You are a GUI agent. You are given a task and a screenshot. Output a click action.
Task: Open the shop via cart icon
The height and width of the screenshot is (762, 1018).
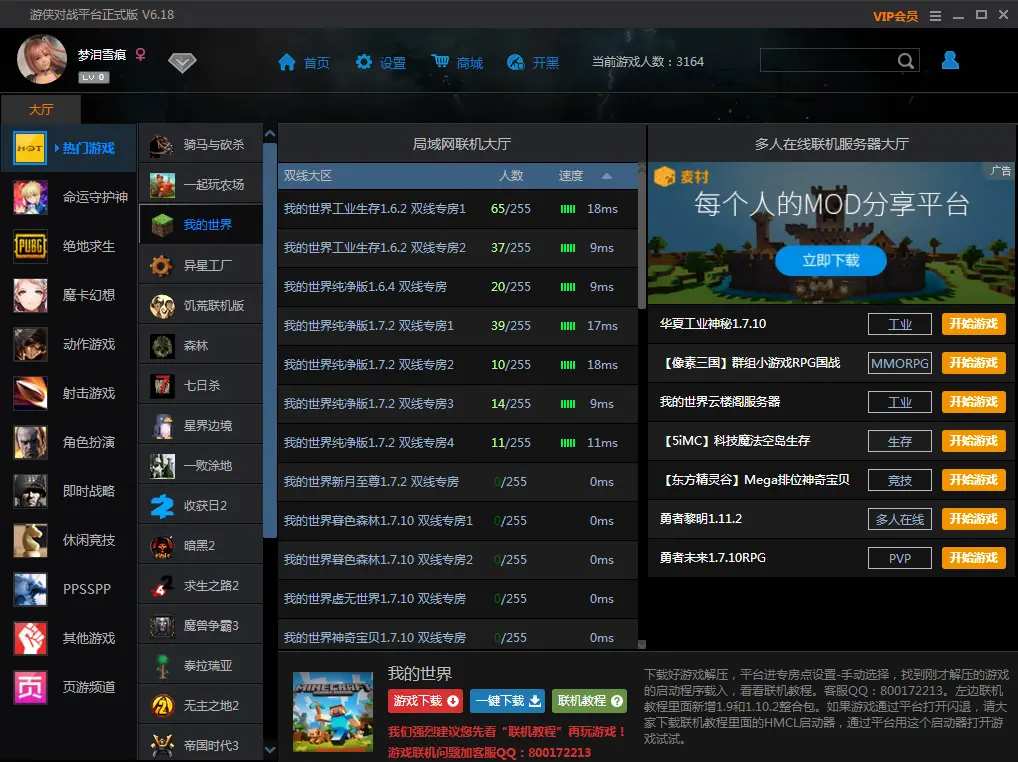coord(440,61)
